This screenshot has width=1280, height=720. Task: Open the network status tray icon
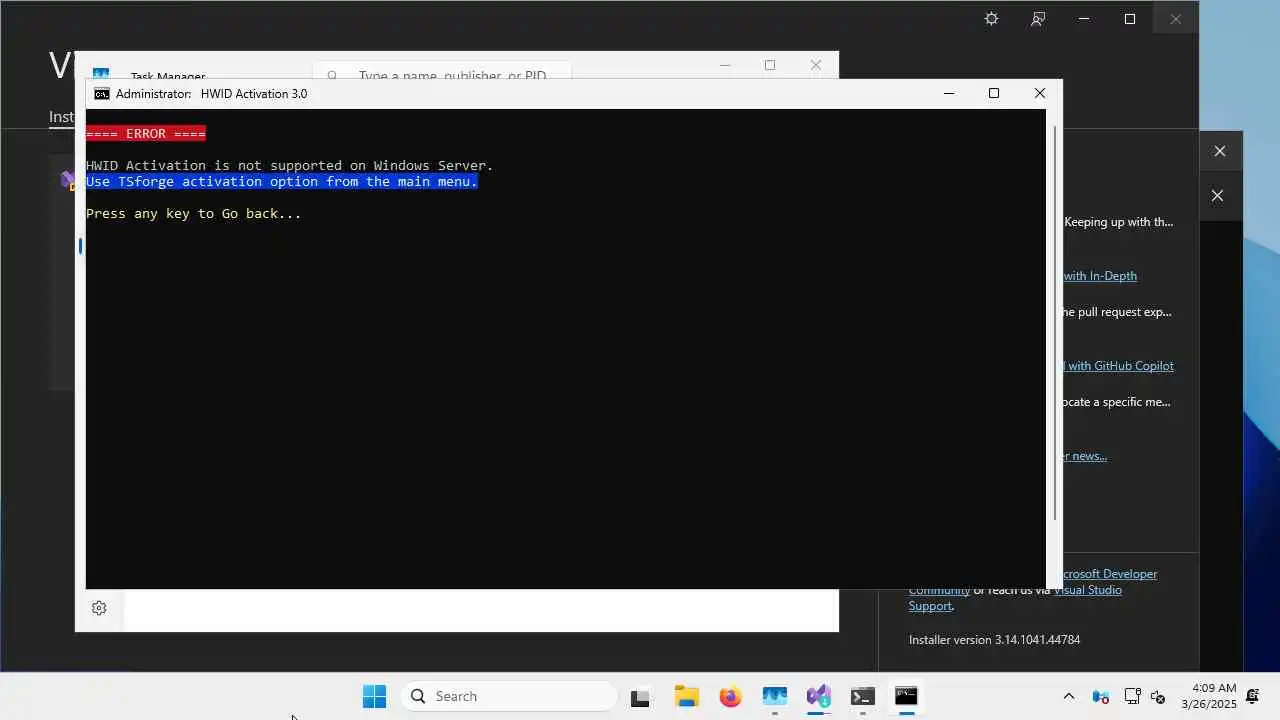coord(1132,697)
